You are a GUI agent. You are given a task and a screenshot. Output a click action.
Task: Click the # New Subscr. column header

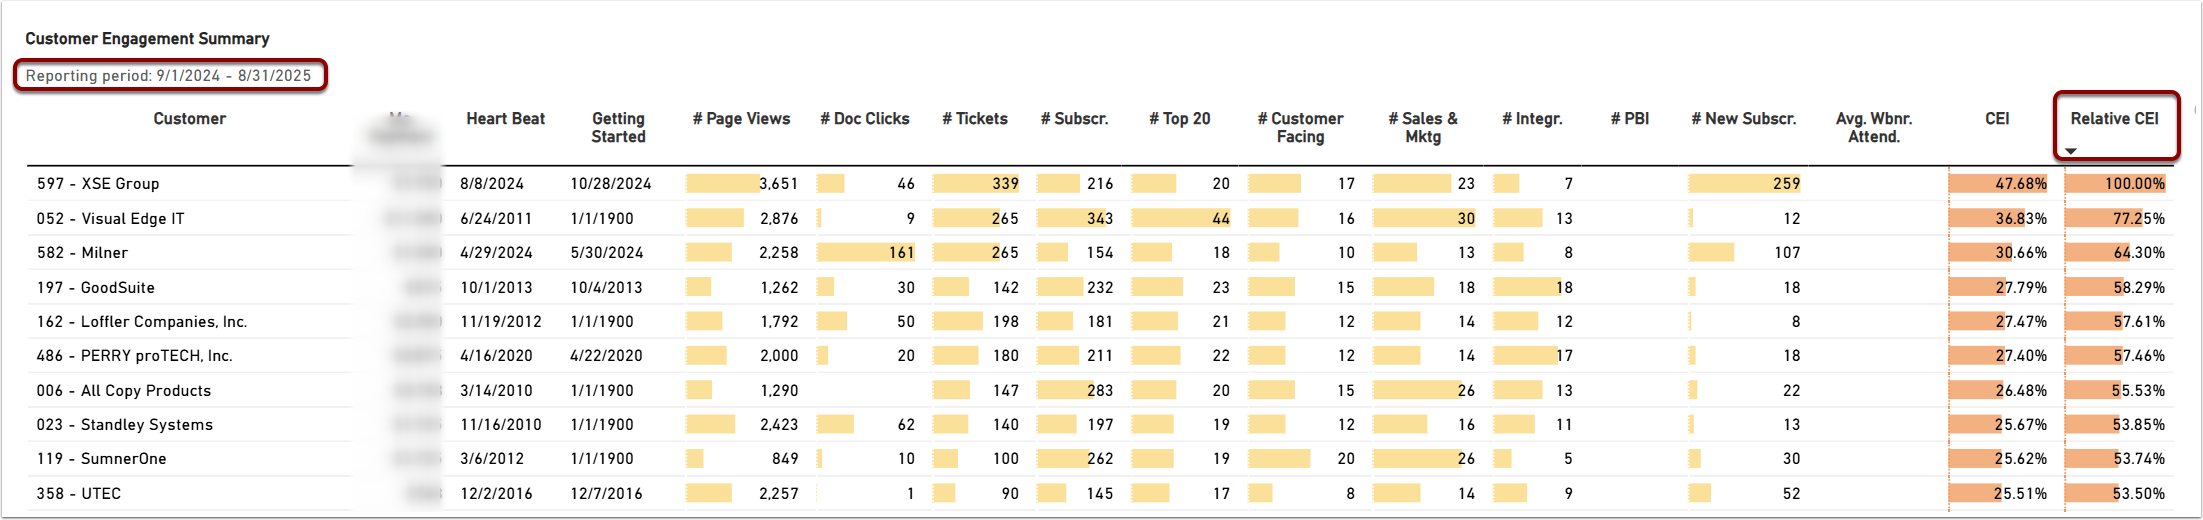click(1743, 119)
